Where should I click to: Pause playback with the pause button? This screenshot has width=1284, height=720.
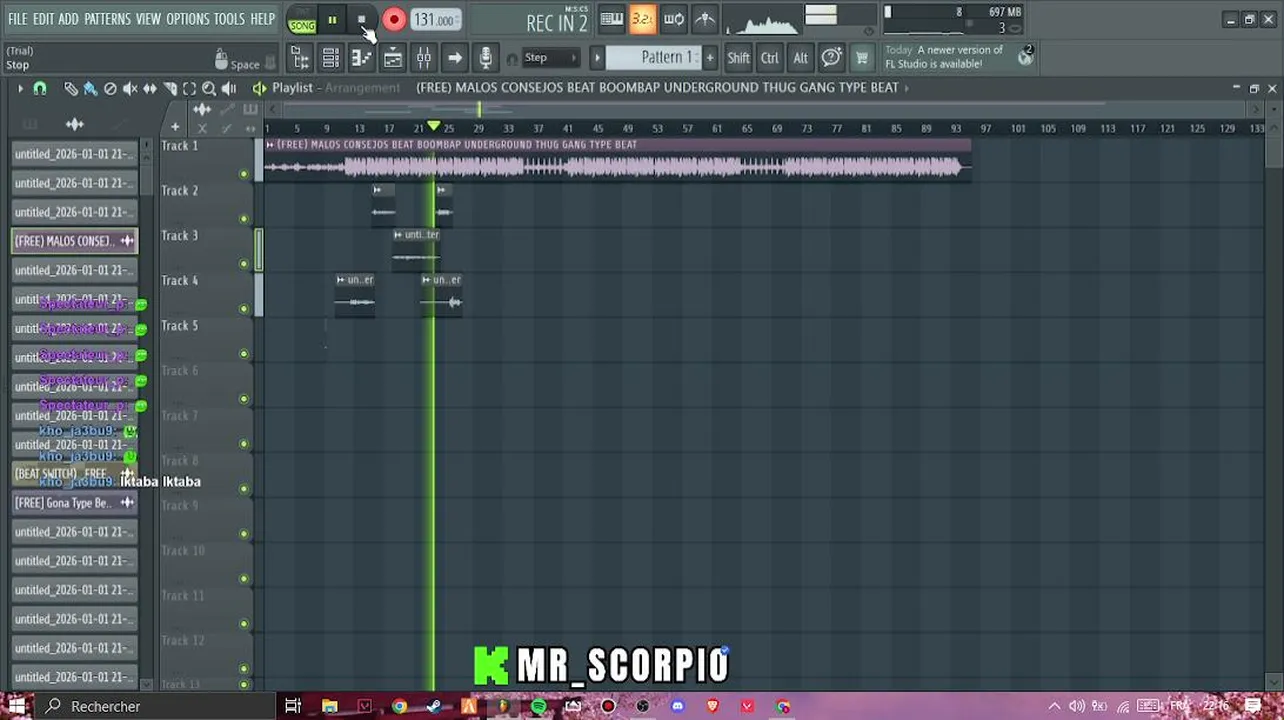[332, 20]
